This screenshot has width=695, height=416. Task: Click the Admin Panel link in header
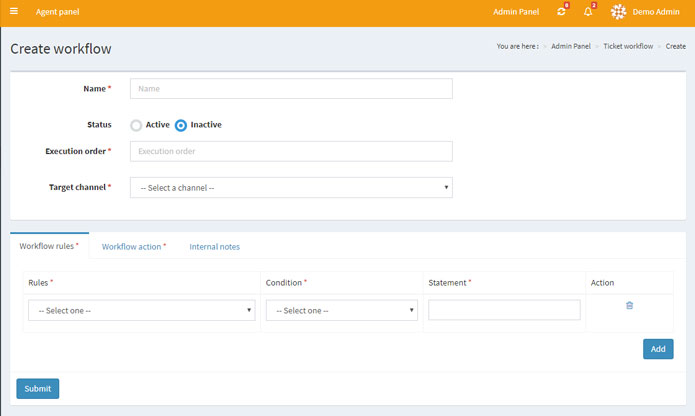516,12
